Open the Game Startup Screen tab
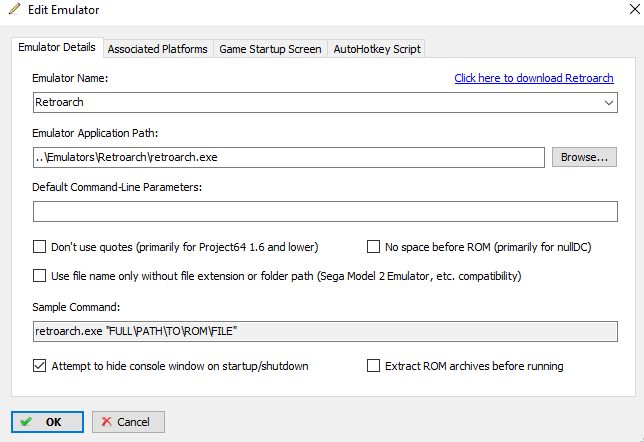 pyautogui.click(x=270, y=49)
